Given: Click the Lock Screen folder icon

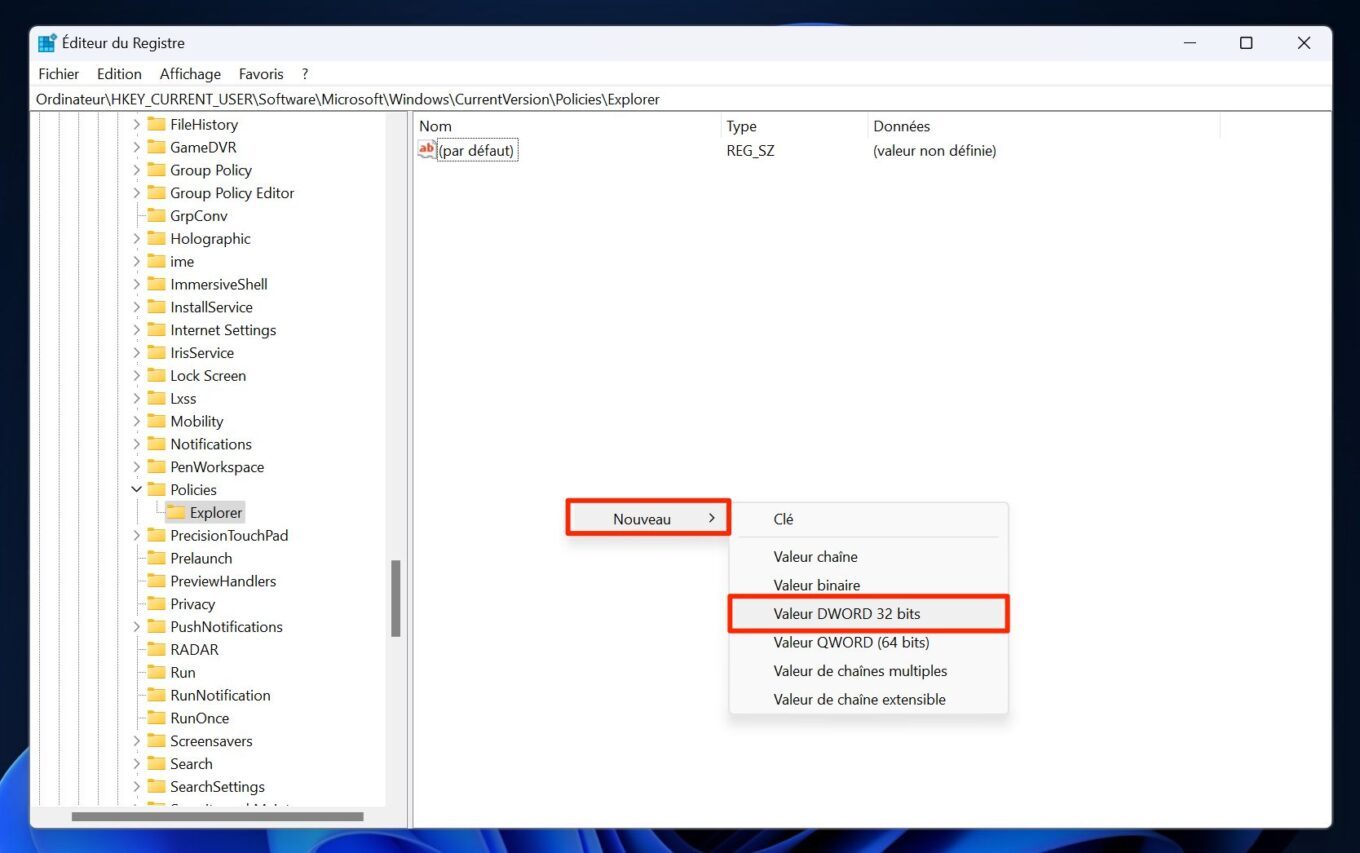Looking at the screenshot, I should pyautogui.click(x=156, y=376).
